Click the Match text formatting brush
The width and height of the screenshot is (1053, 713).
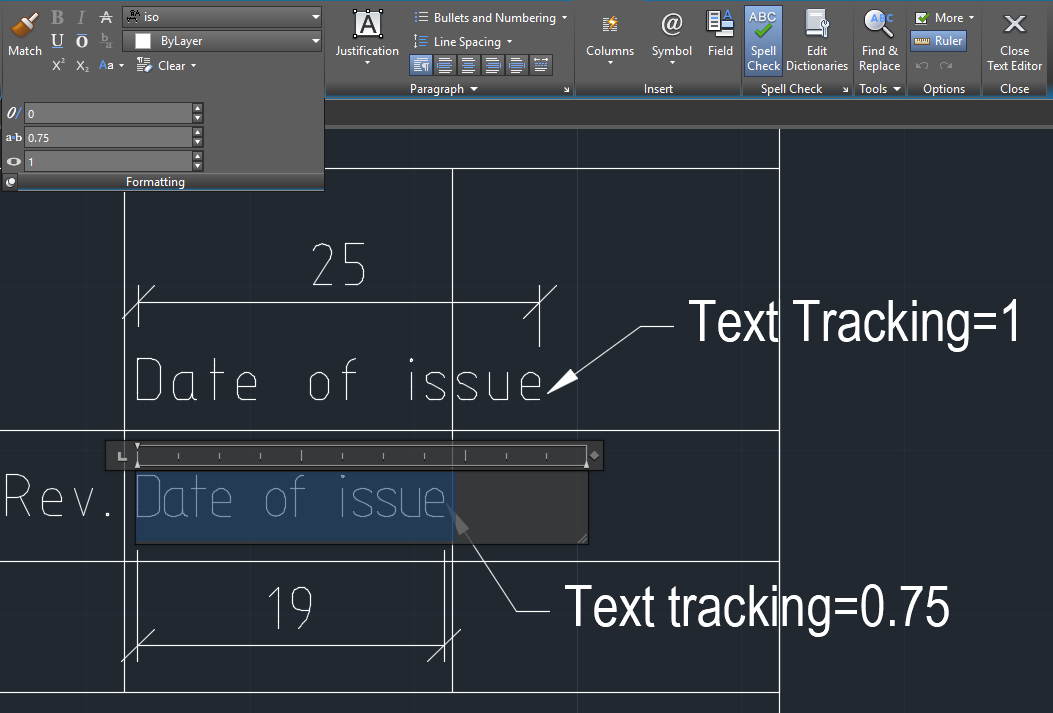(25, 33)
